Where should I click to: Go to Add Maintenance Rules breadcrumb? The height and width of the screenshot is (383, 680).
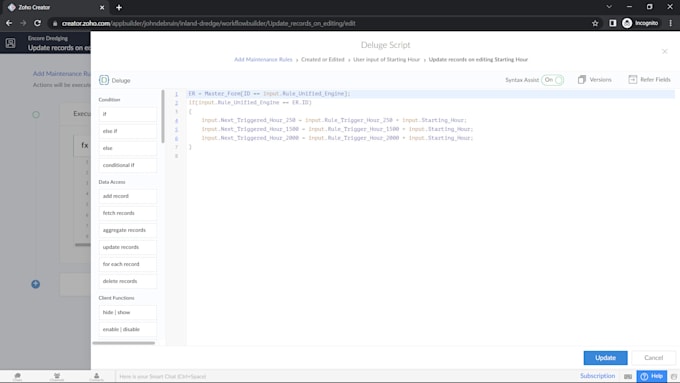pos(263,59)
